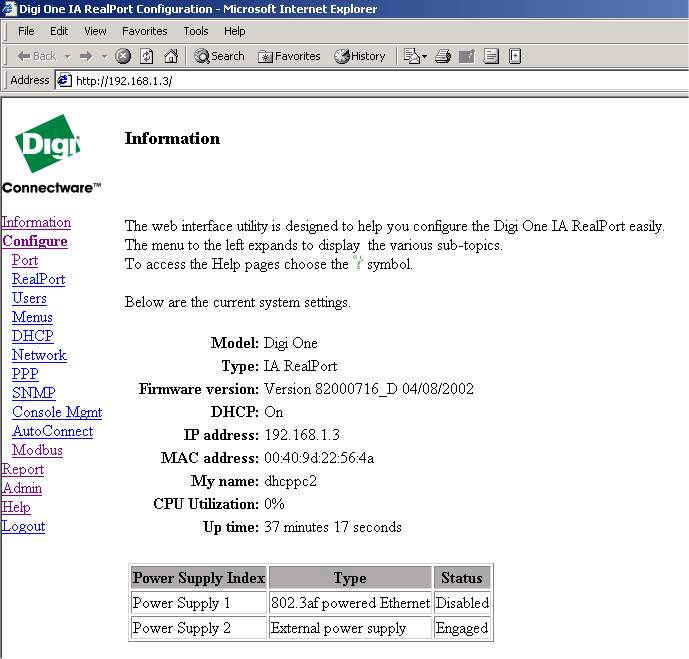Click the Refresh page icon
The image size is (689, 659).
(x=147, y=56)
